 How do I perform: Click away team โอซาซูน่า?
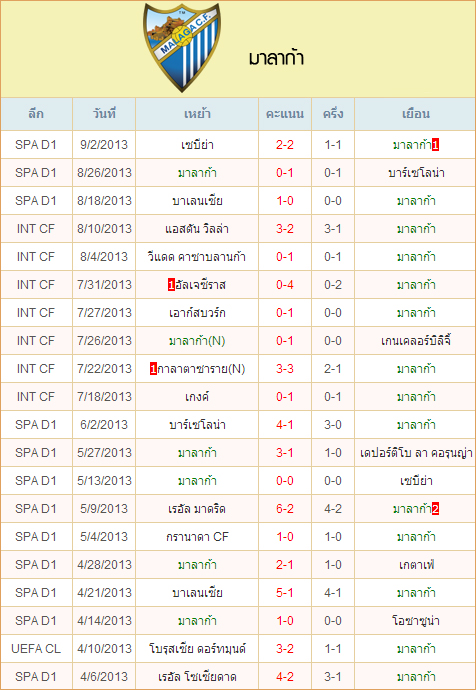416,621
